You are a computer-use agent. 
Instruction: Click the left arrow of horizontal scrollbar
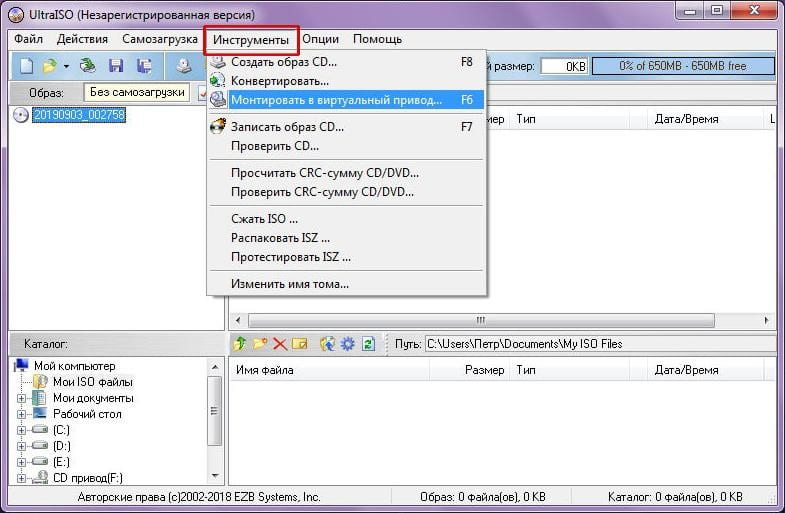pyautogui.click(x=238, y=320)
